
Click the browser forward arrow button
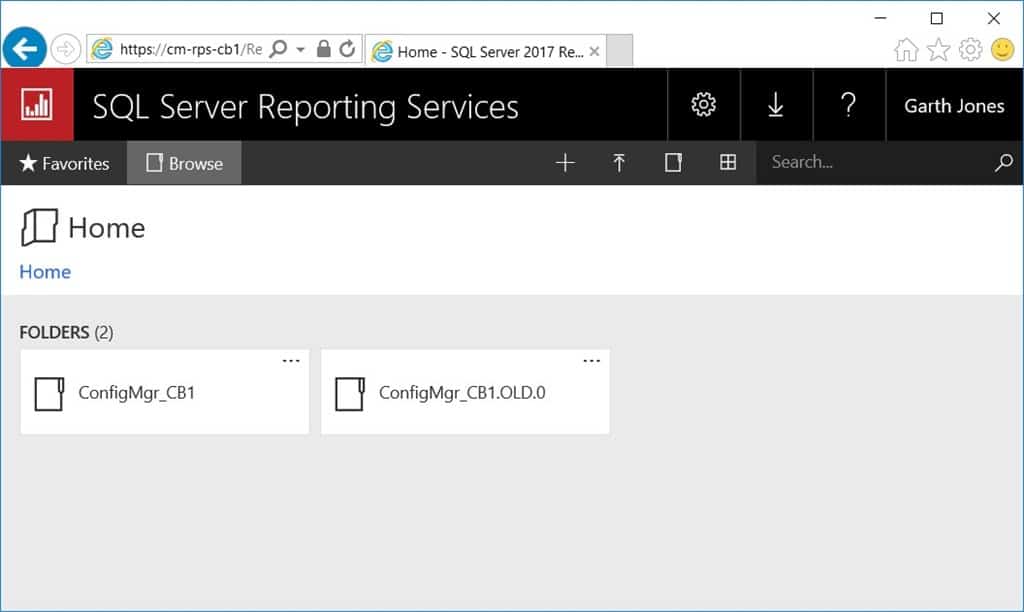tap(65, 49)
